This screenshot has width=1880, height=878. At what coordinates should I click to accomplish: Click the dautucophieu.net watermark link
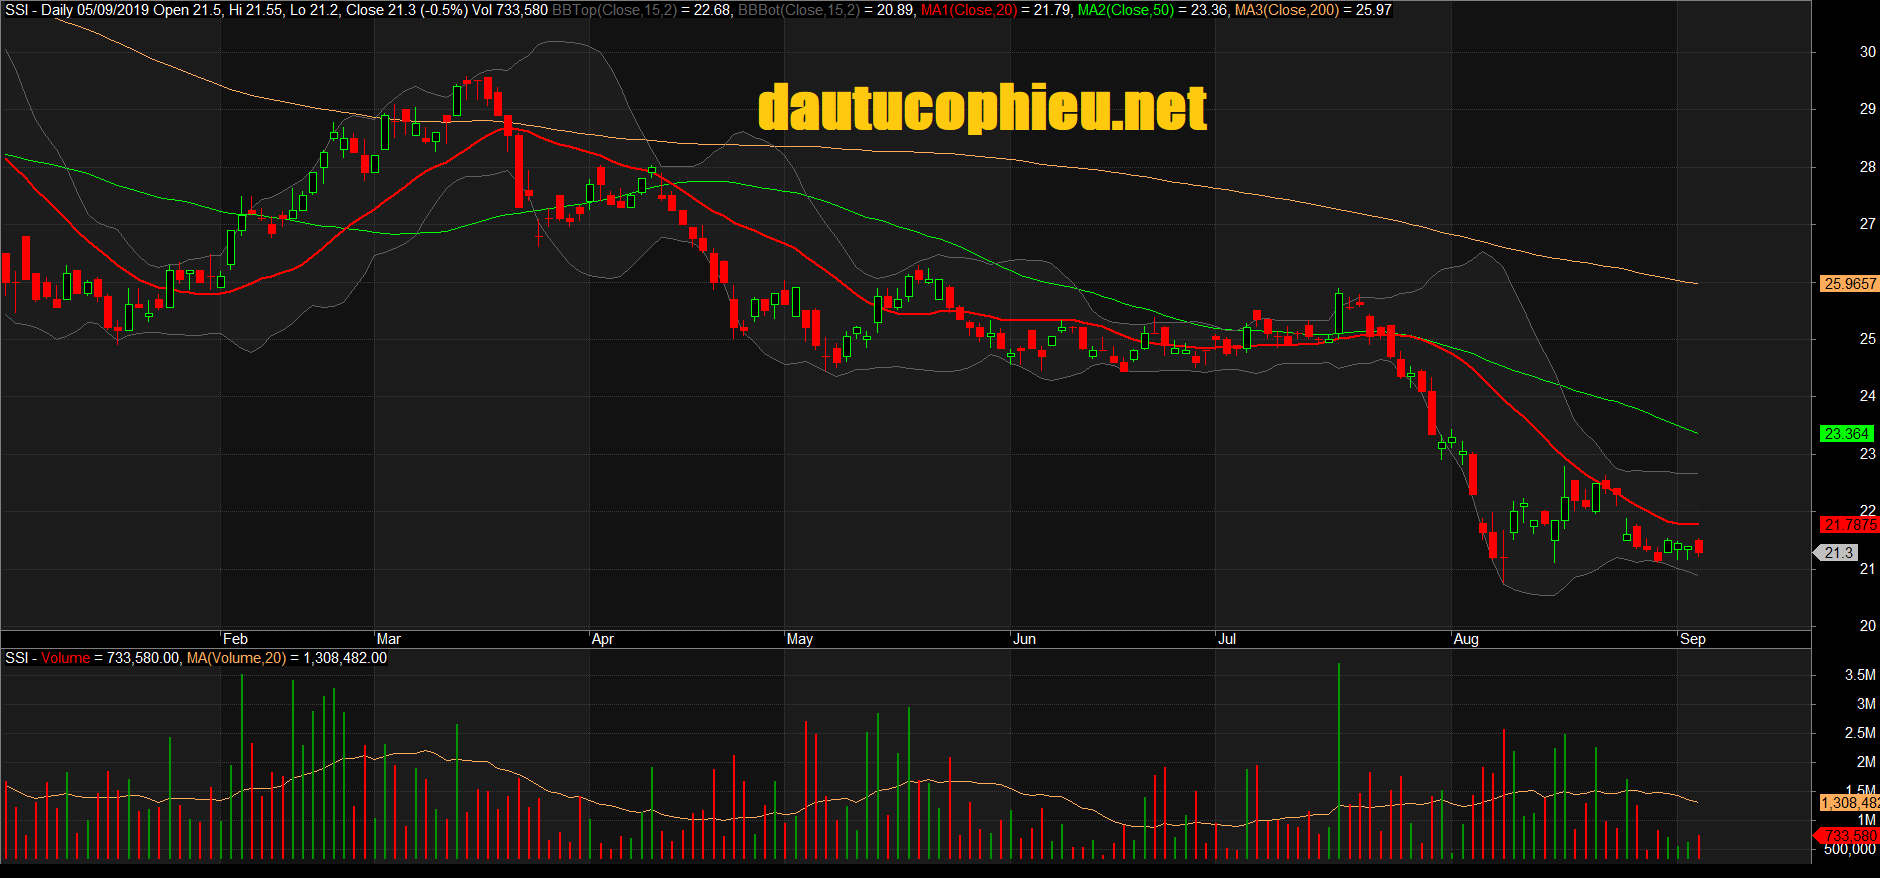[x=982, y=108]
